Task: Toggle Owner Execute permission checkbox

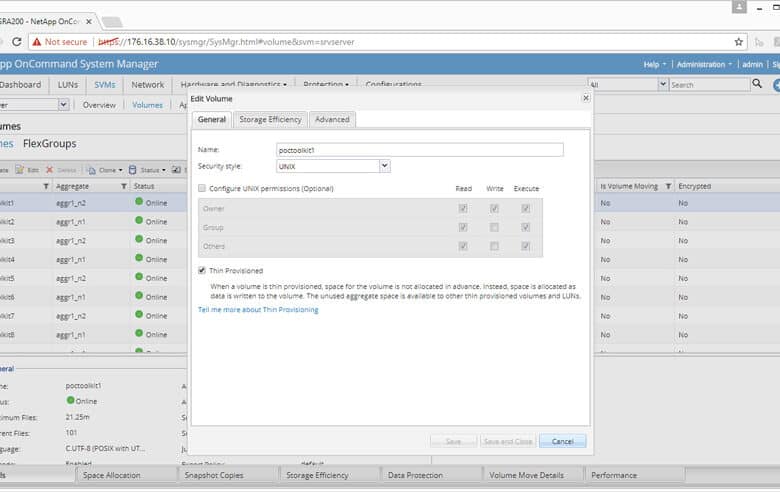Action: click(x=525, y=208)
